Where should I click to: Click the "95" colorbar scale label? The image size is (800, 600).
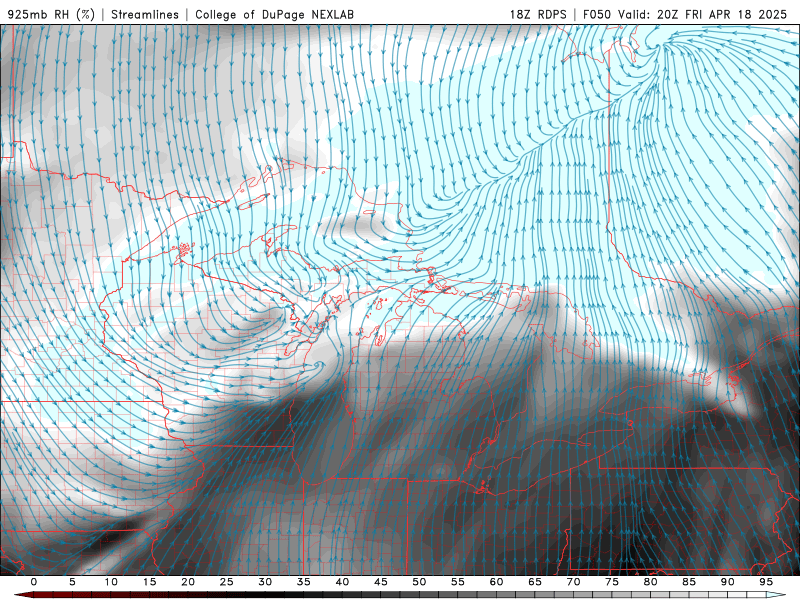(x=766, y=582)
